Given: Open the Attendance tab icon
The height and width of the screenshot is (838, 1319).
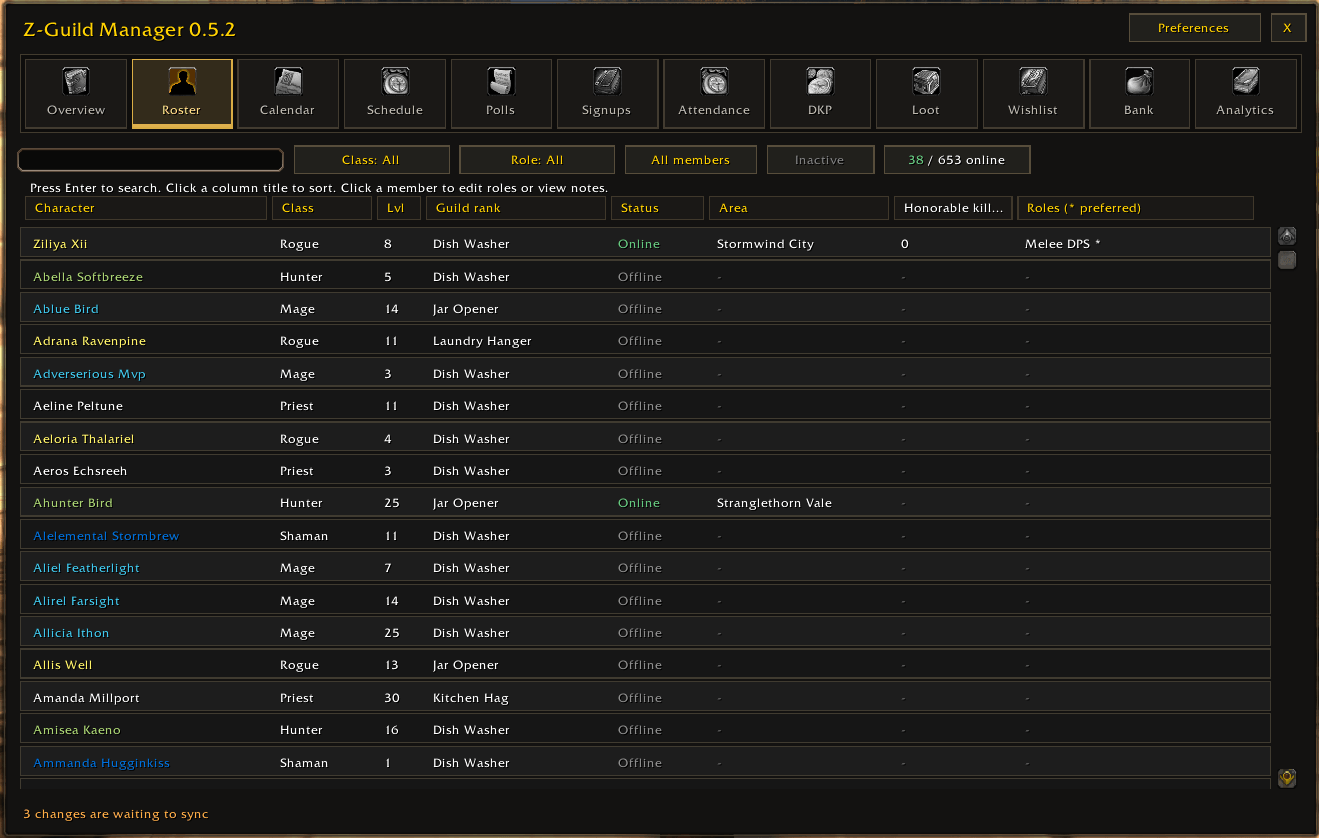Looking at the screenshot, I should pyautogui.click(x=714, y=82).
